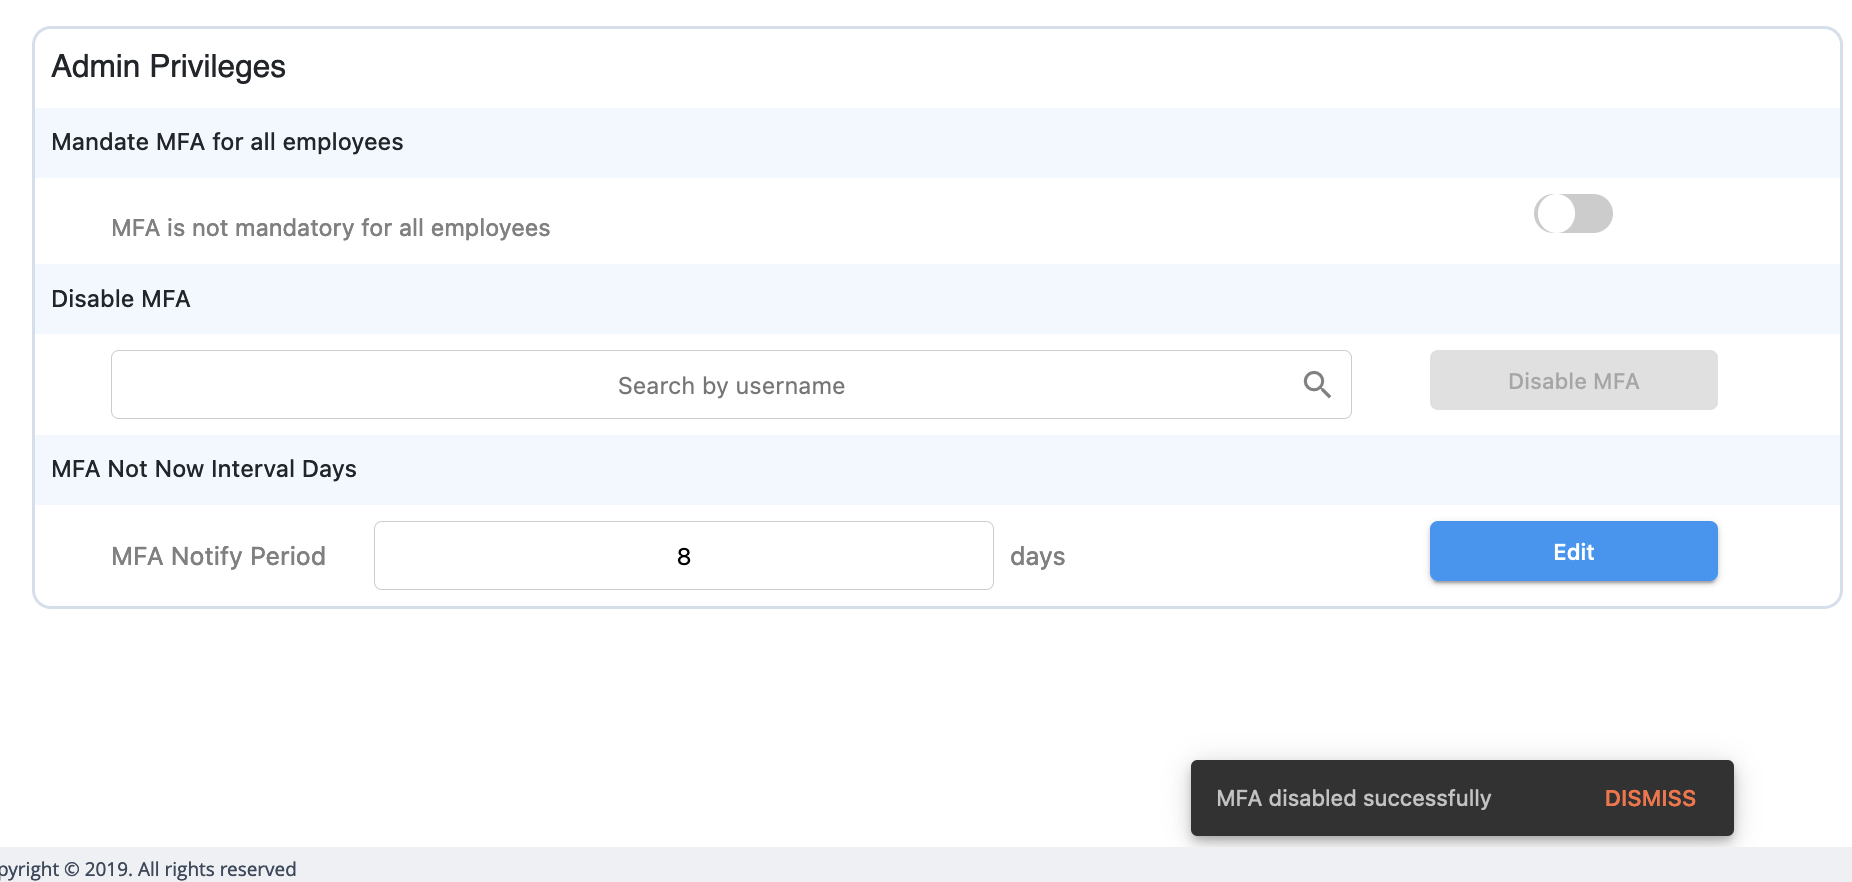Select the MFA Not Now Interval Days header
Image resolution: width=1852 pixels, height=882 pixels.
pyautogui.click(x=204, y=469)
